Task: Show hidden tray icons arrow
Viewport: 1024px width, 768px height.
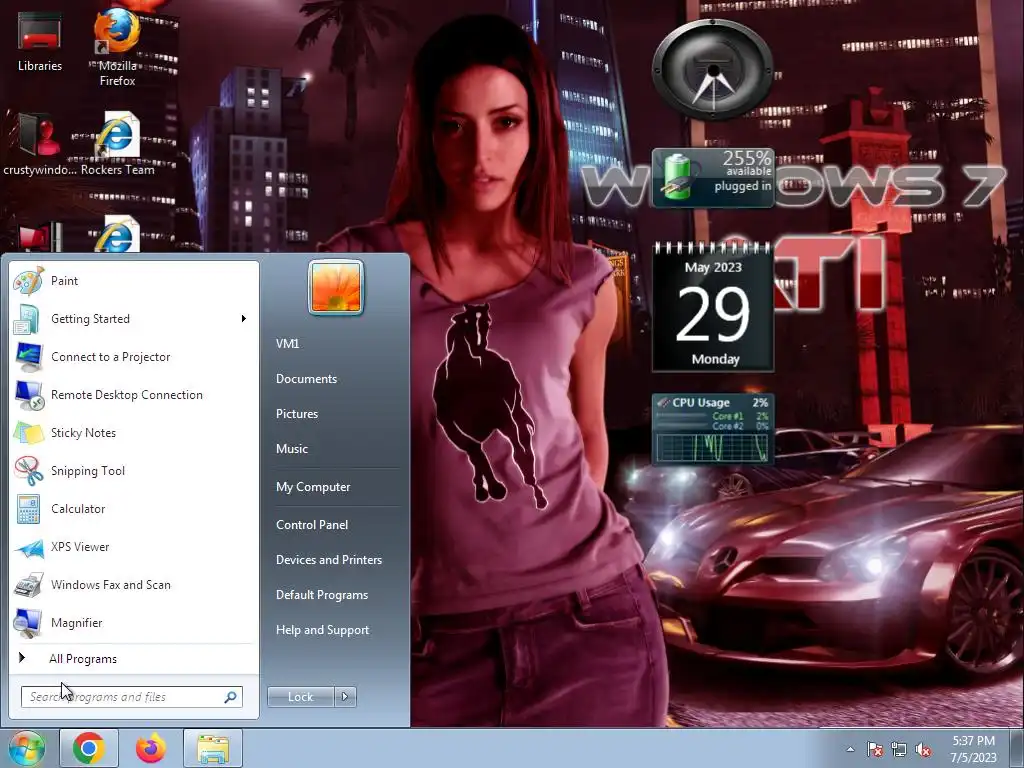Action: (x=850, y=750)
